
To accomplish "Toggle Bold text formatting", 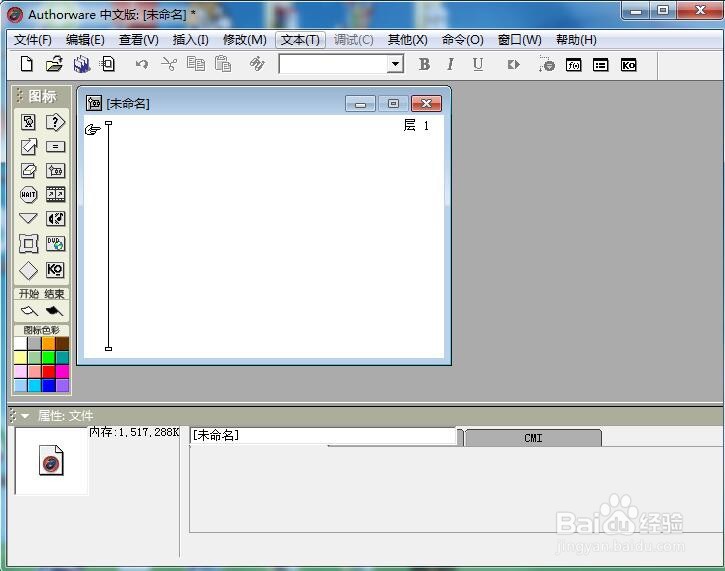I will pyautogui.click(x=424, y=64).
